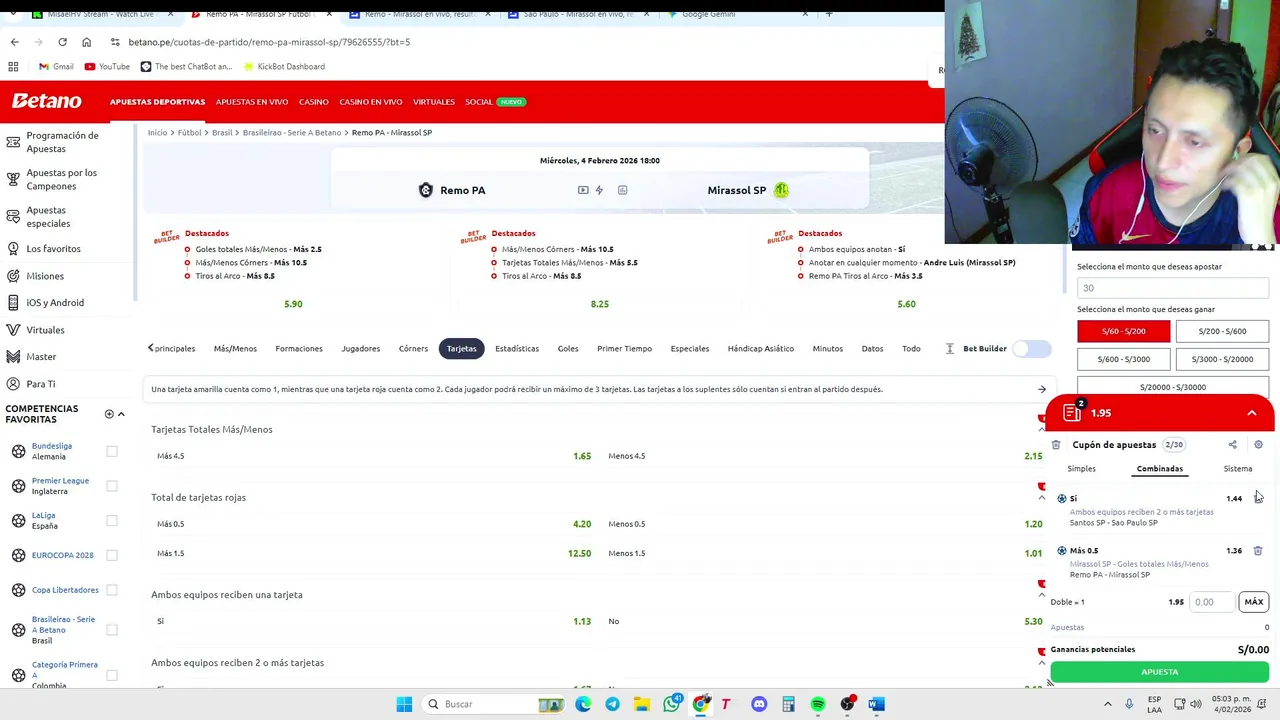Open the match video stream icon
This screenshot has width=1280, height=720.
point(583,190)
